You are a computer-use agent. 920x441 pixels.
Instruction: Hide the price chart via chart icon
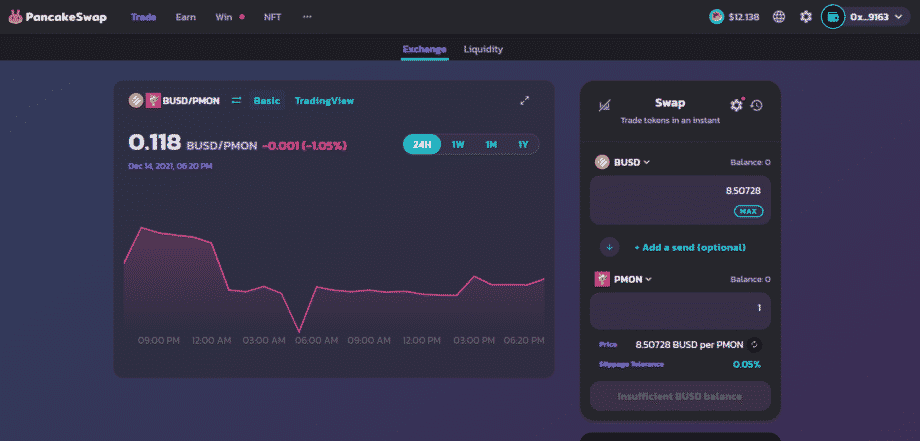coord(603,105)
